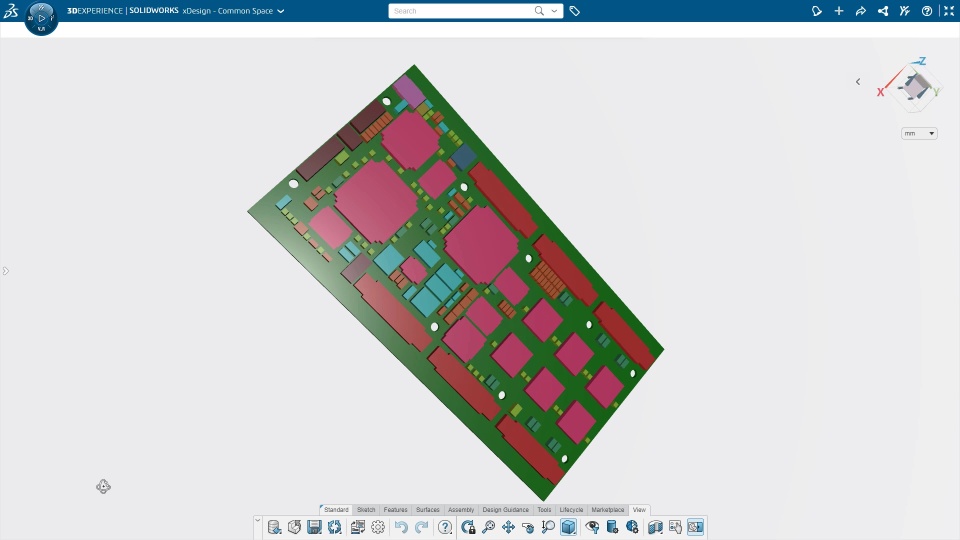Click the Redo arrow in bottom toolbar
The width and height of the screenshot is (960, 540).
pos(421,527)
